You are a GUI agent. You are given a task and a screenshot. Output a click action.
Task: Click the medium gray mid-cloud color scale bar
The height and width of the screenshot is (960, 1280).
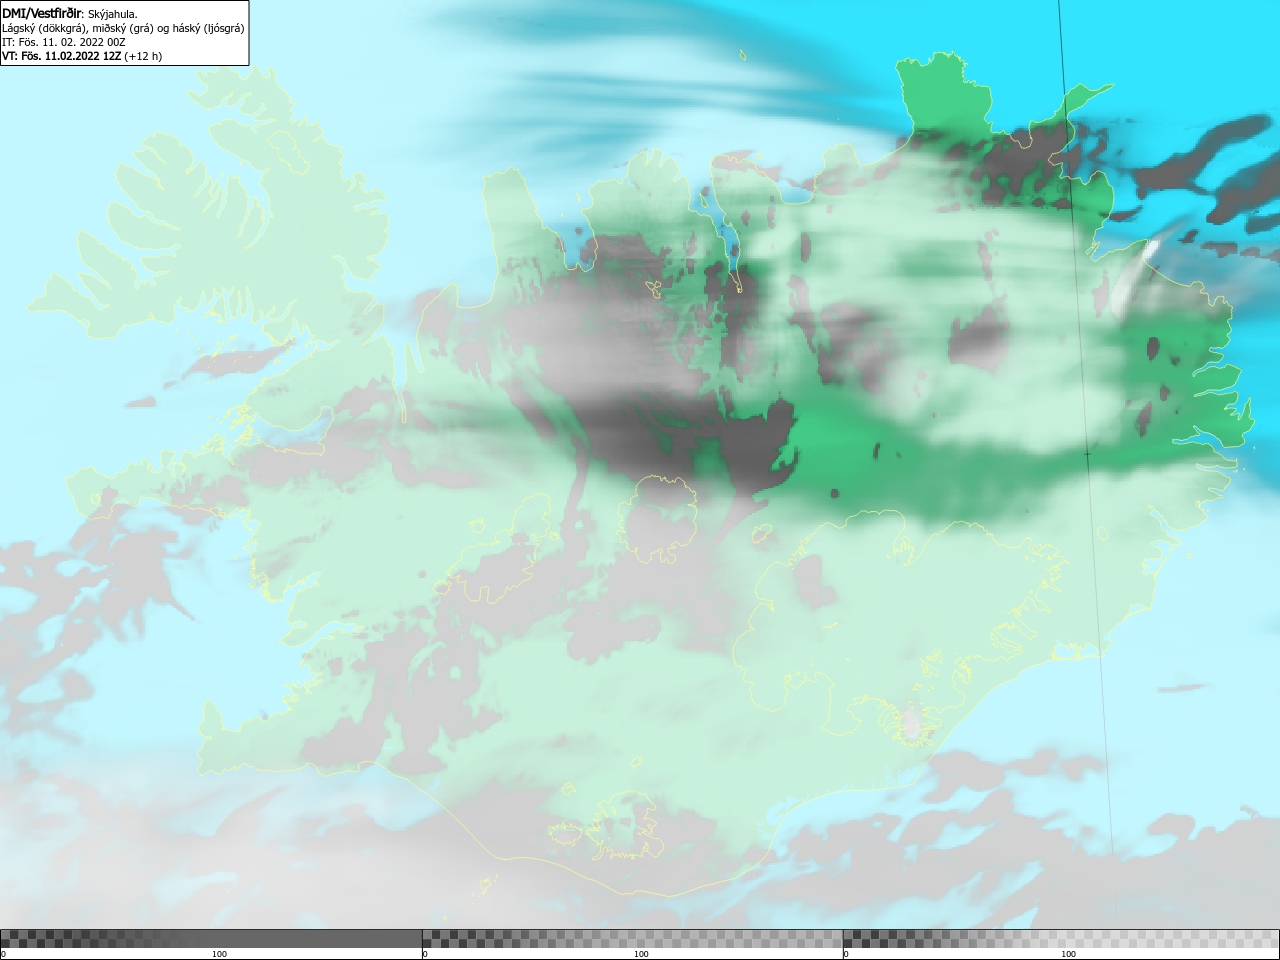(x=632, y=939)
